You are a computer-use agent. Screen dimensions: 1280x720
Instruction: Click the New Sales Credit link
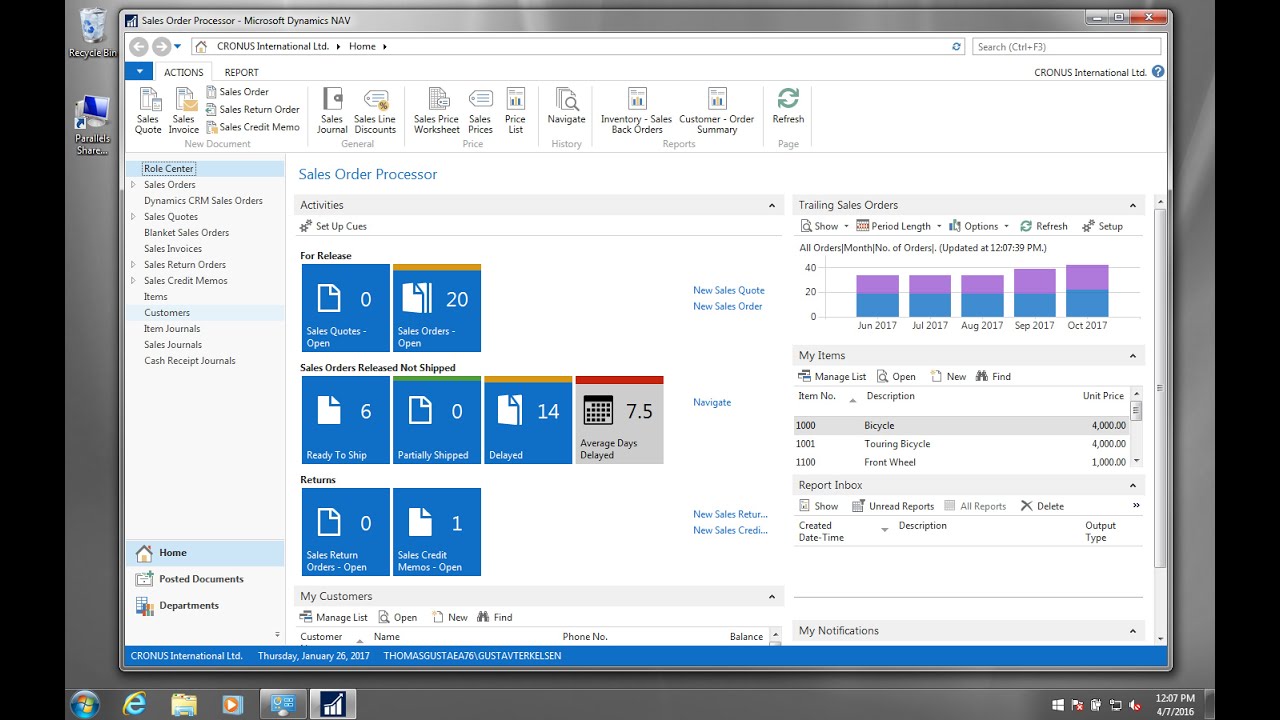point(731,531)
